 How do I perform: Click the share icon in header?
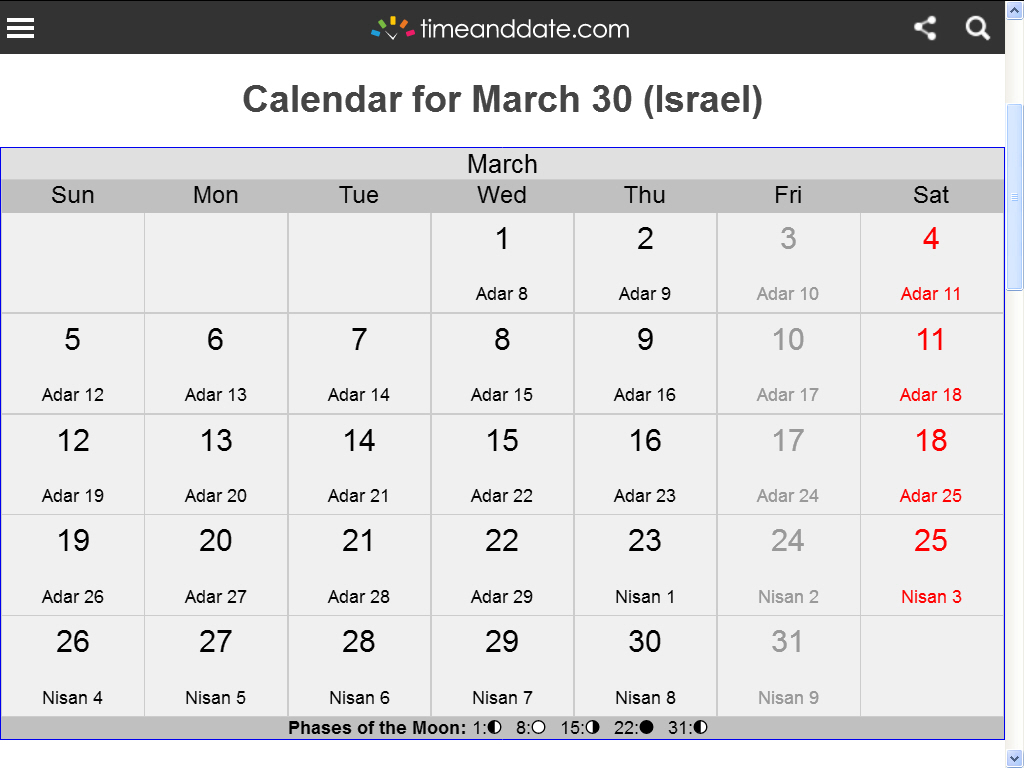925,28
